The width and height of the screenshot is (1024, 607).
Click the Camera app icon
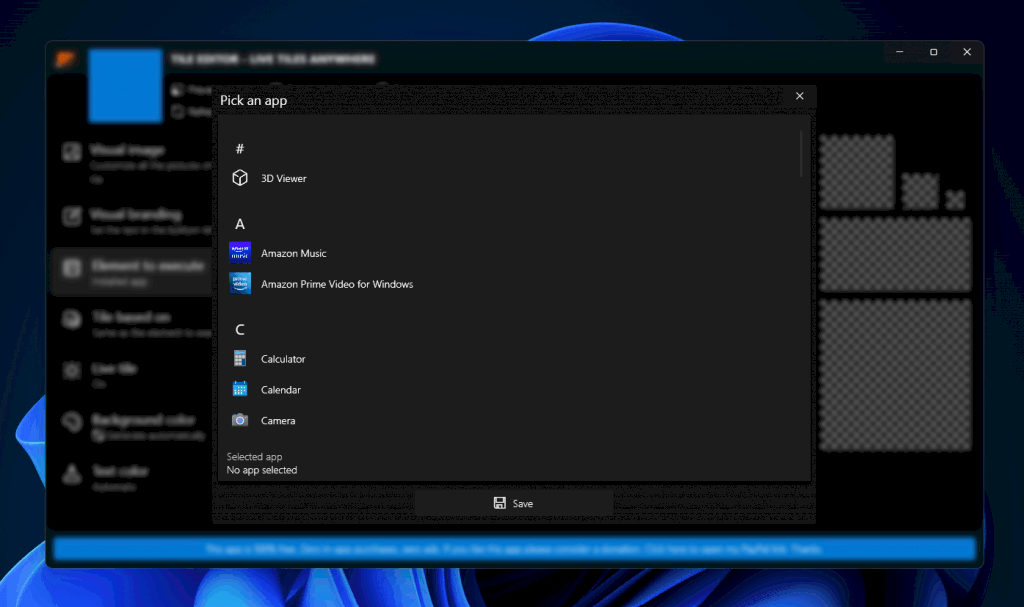coord(240,420)
